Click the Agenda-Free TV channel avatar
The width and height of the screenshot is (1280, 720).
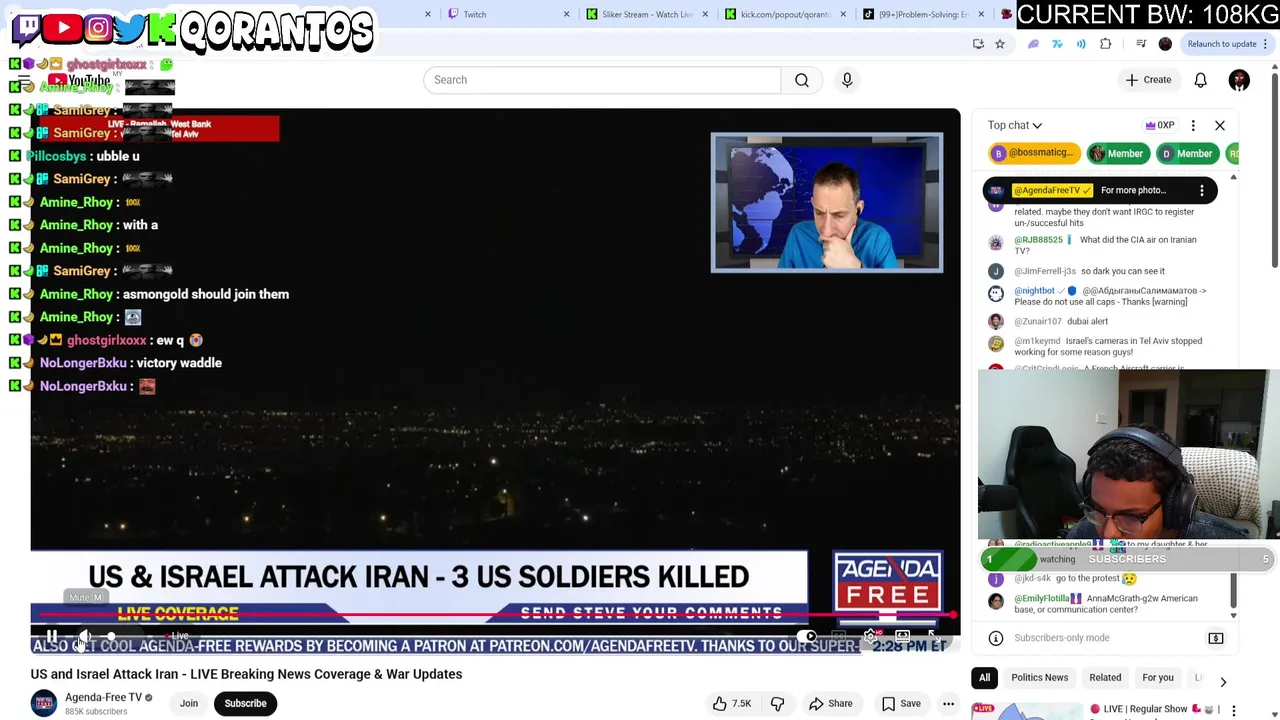pos(44,703)
